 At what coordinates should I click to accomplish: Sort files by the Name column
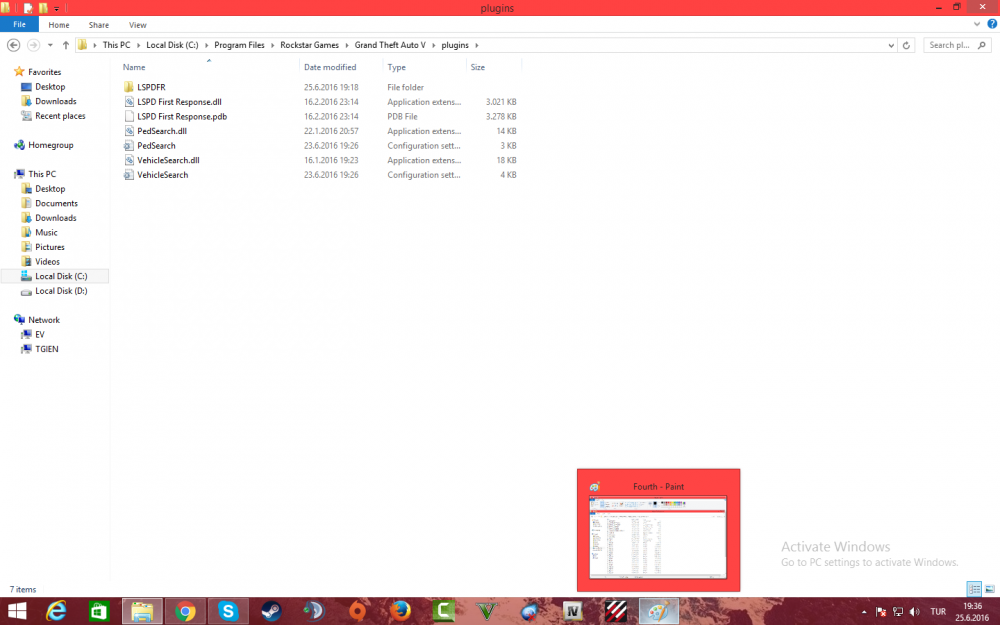pyautogui.click(x=134, y=67)
